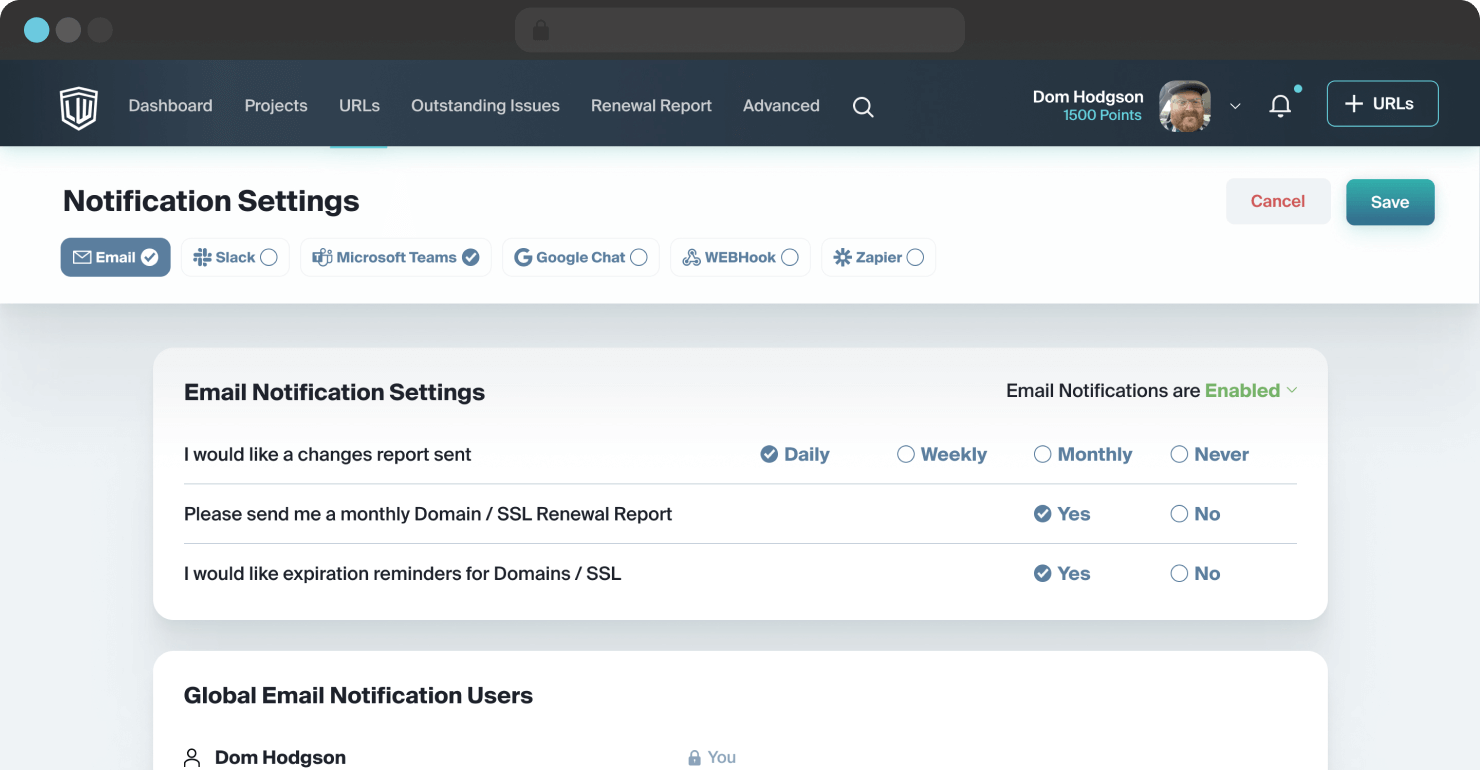Image resolution: width=1480 pixels, height=770 pixels.
Task: Select Weekly changes report
Action: (x=942, y=454)
